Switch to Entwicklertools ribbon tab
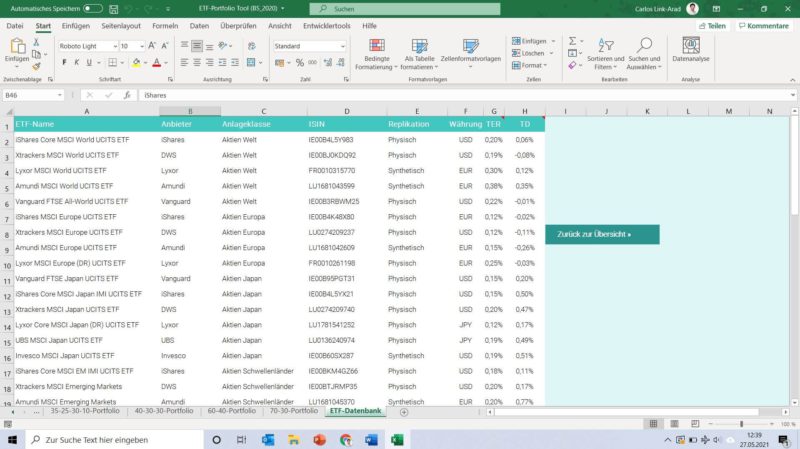 point(327,26)
